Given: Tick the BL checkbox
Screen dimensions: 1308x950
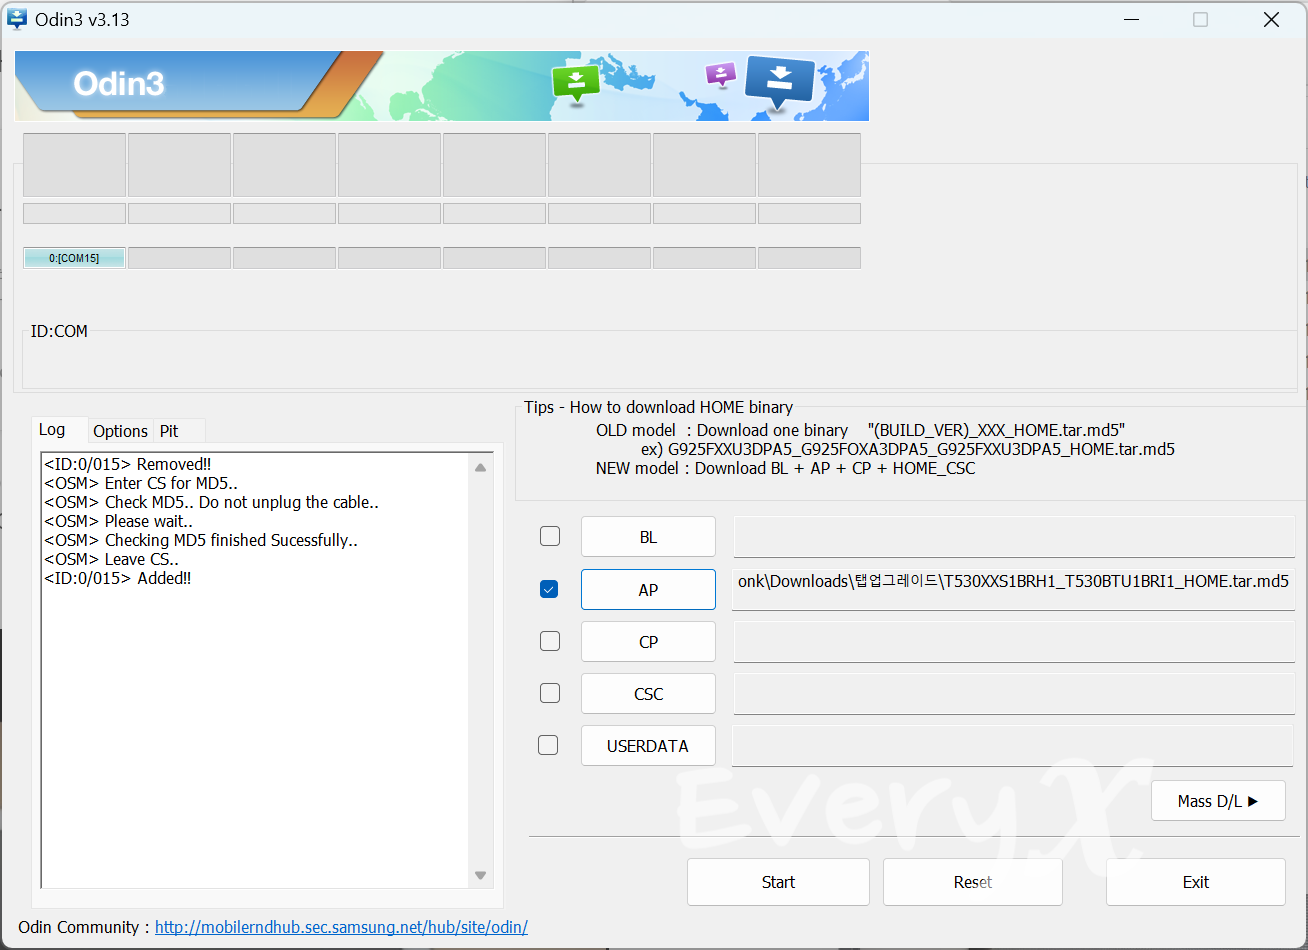Looking at the screenshot, I should click(x=550, y=536).
